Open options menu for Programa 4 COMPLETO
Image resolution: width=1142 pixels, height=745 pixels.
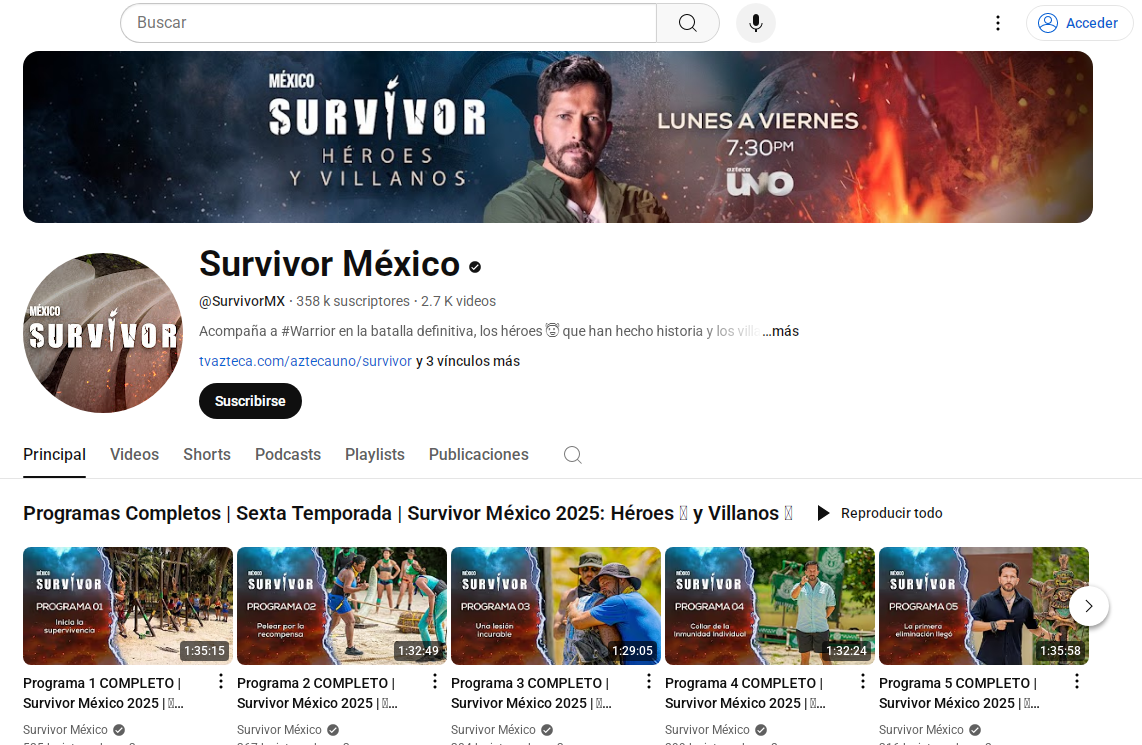[x=863, y=682]
